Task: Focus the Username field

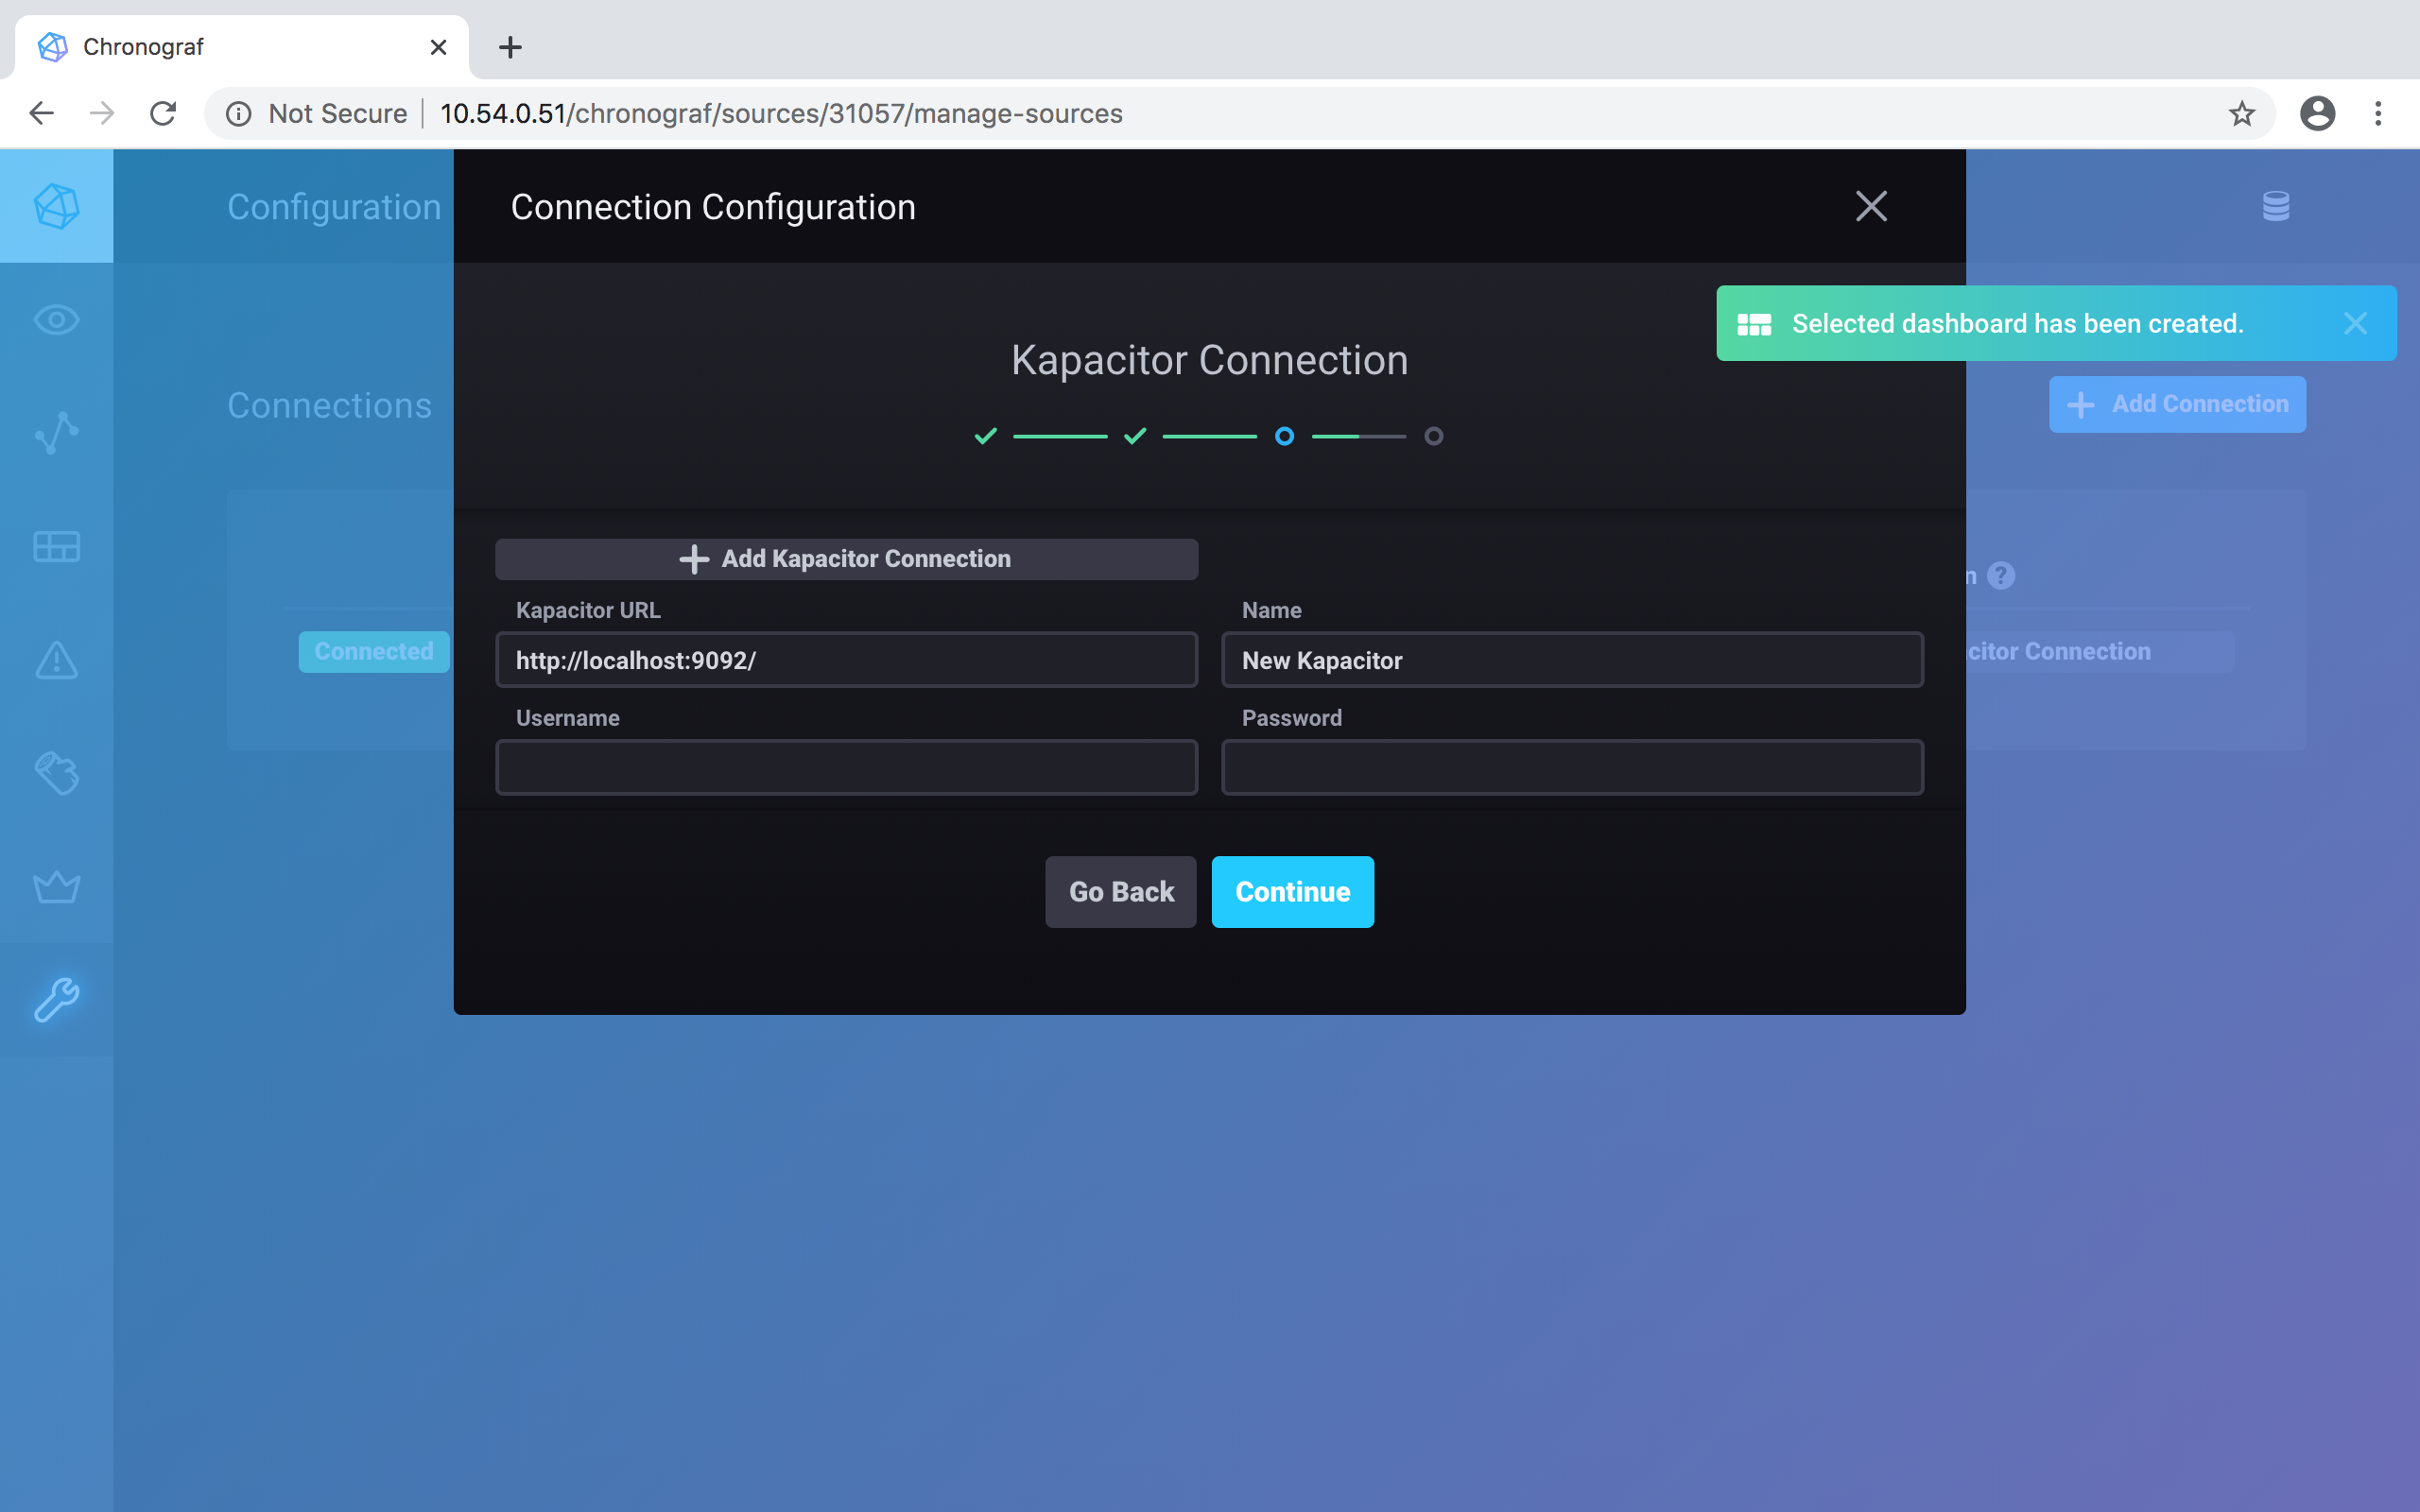Action: [846, 767]
